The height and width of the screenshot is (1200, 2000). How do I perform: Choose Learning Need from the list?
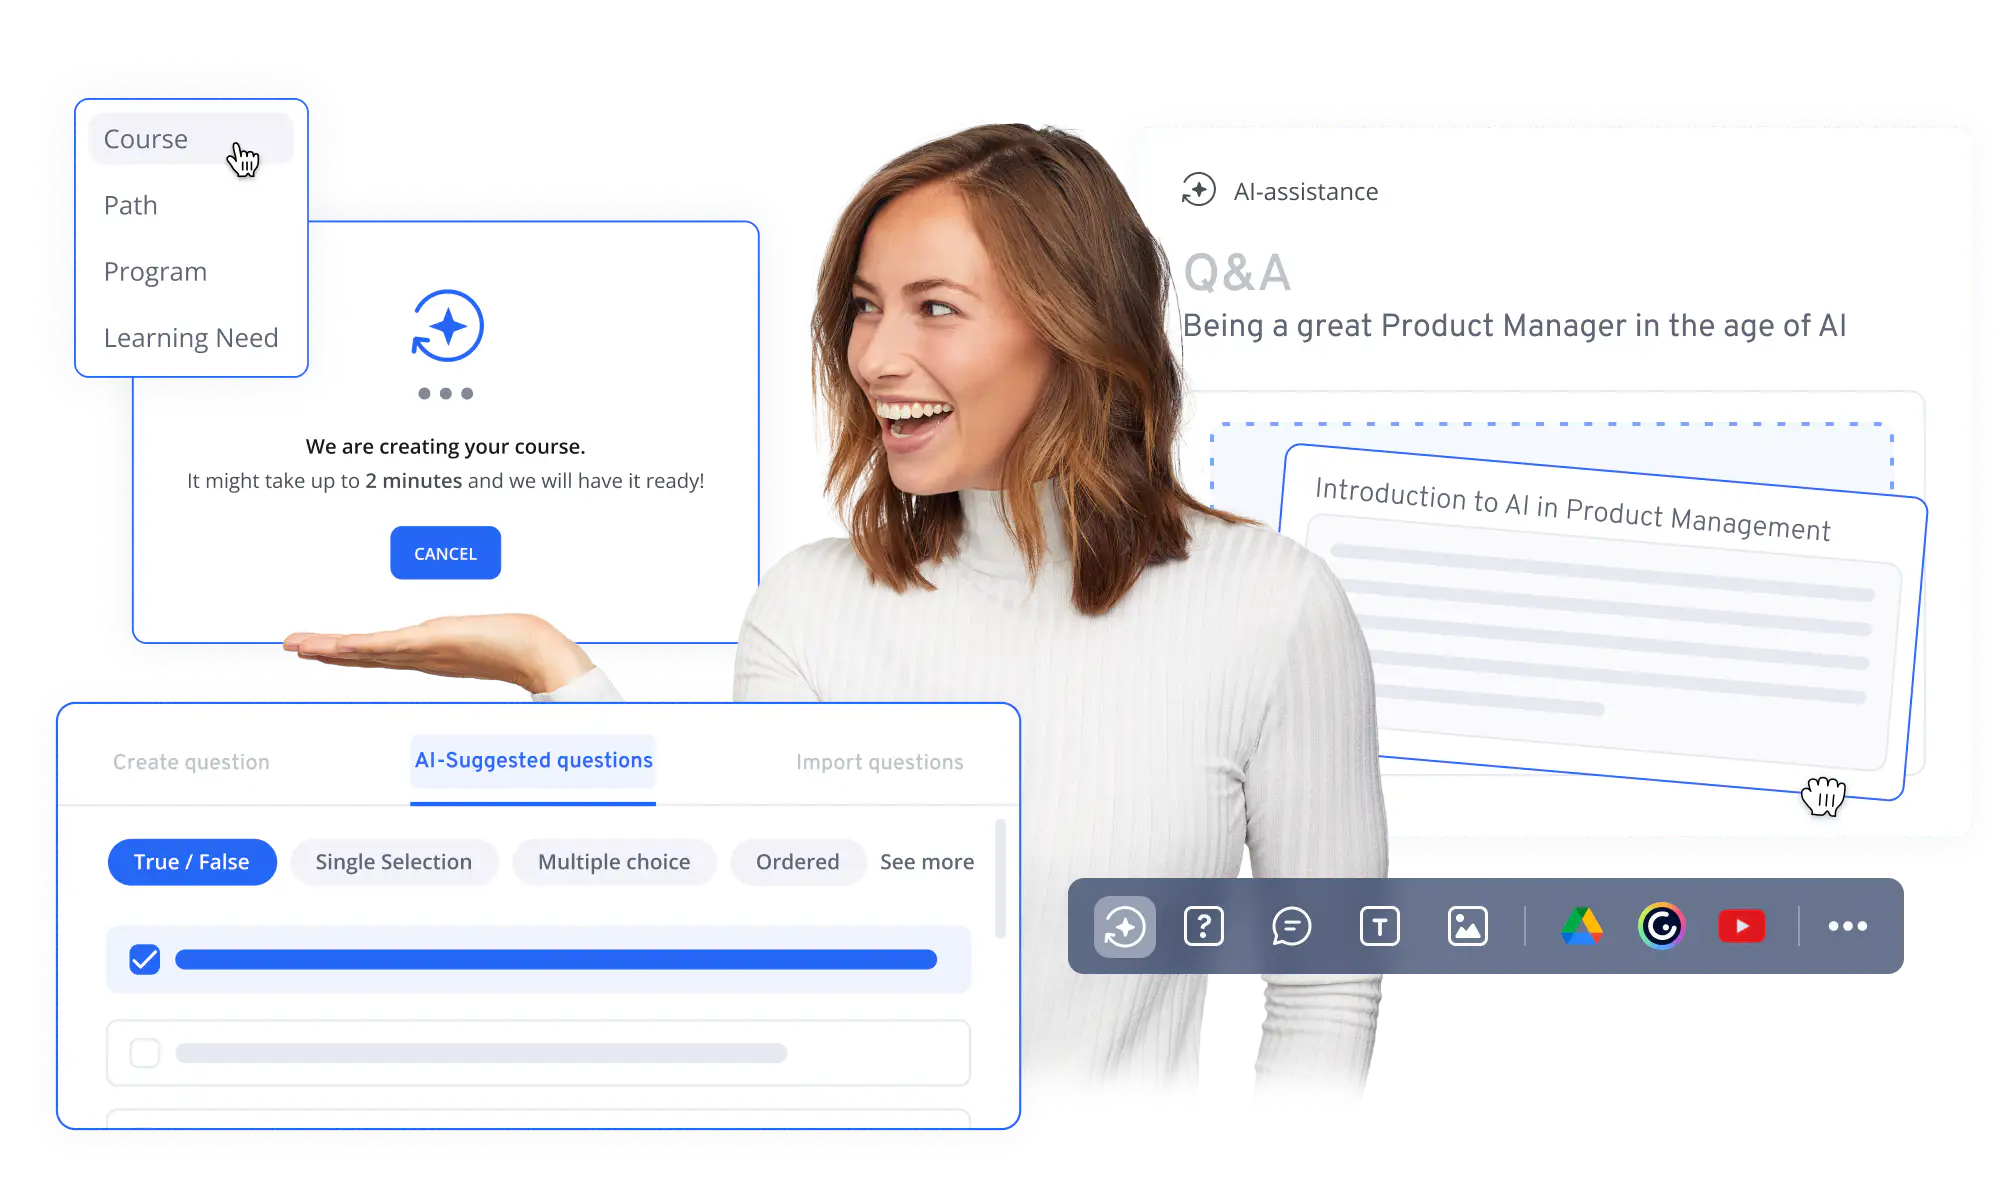(x=190, y=338)
